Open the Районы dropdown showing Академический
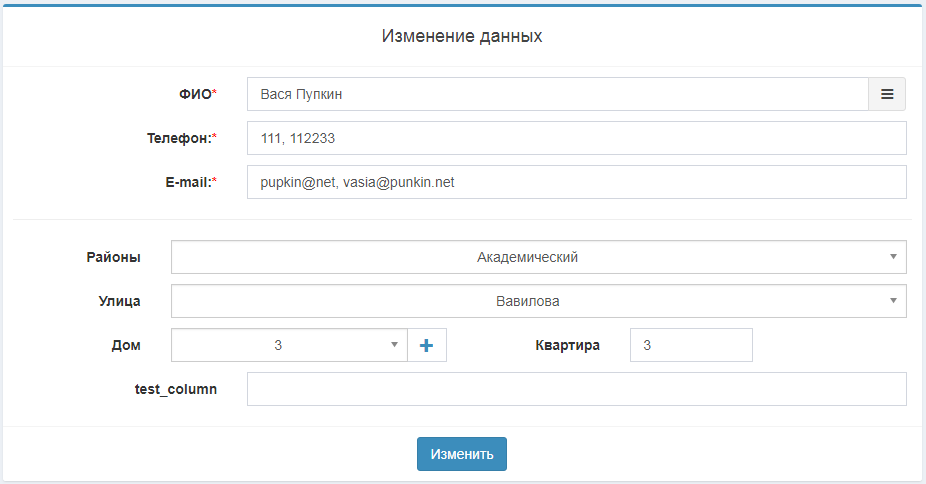926x484 pixels. point(538,257)
